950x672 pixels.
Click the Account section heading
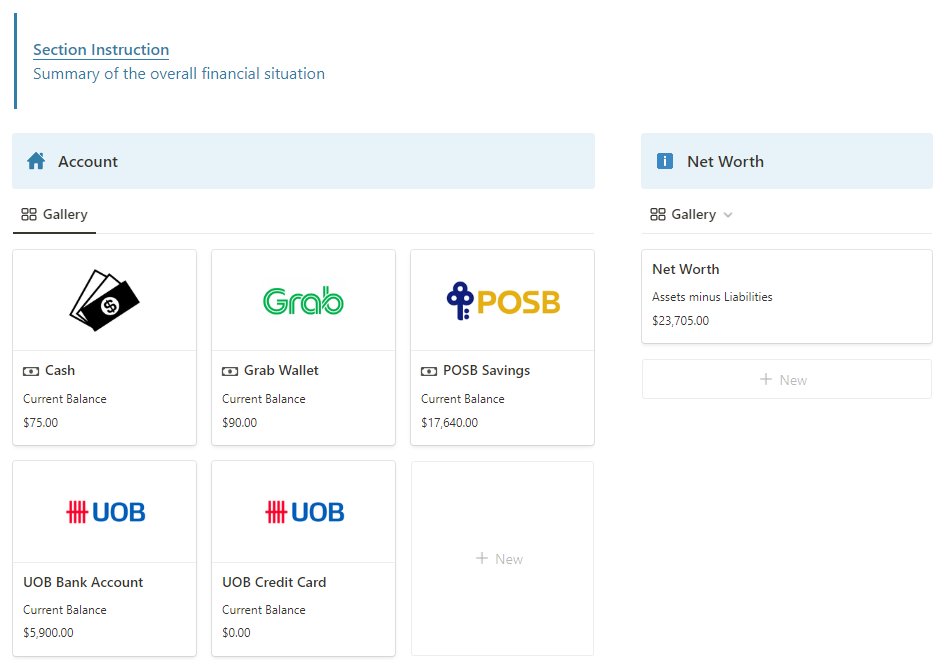[x=88, y=162]
